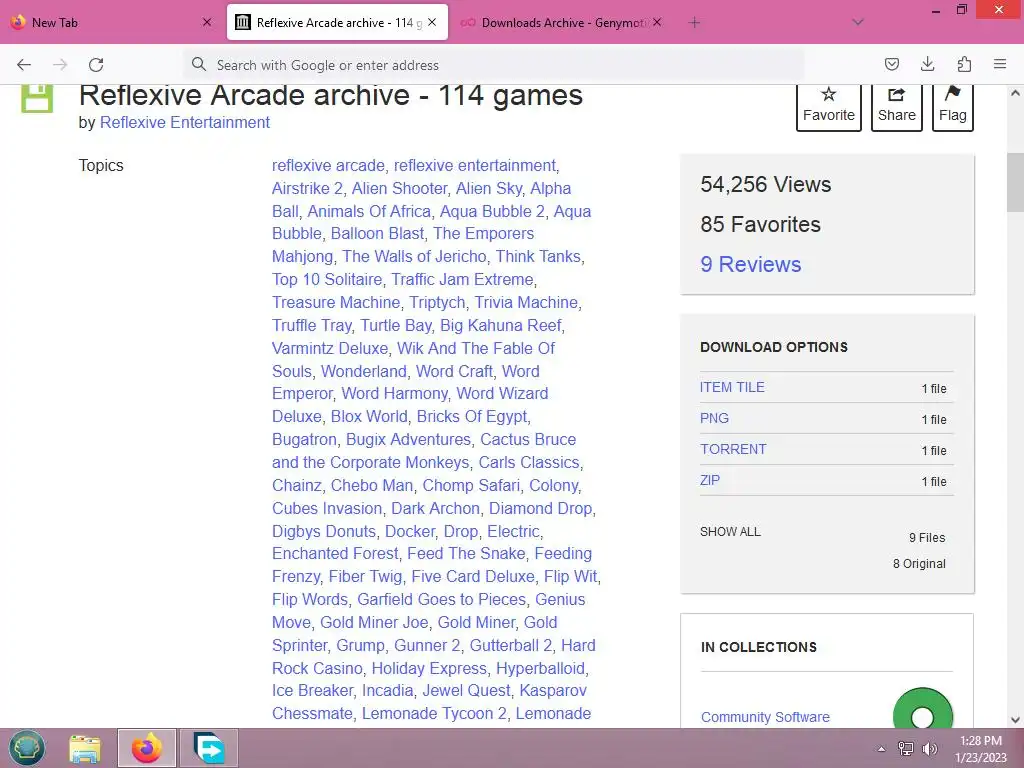Click the page scrollbar down arrow
Viewport: 1024px width, 768px height.
tap(1015, 720)
